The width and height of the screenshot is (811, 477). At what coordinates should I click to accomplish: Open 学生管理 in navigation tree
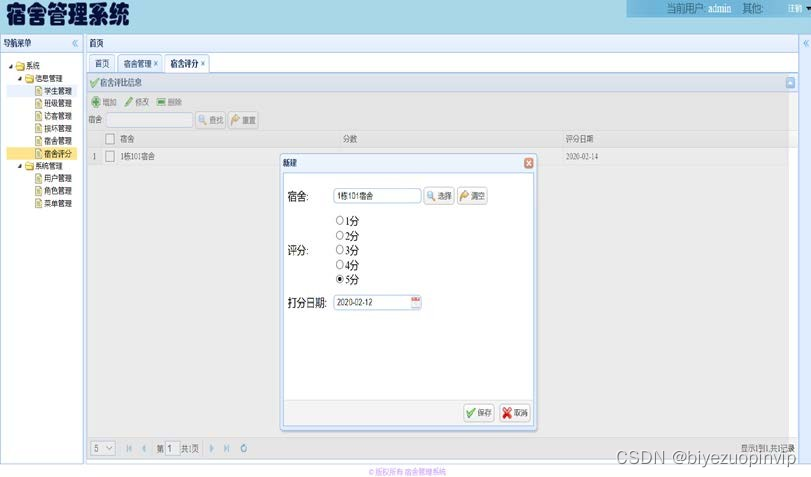[x=57, y=91]
